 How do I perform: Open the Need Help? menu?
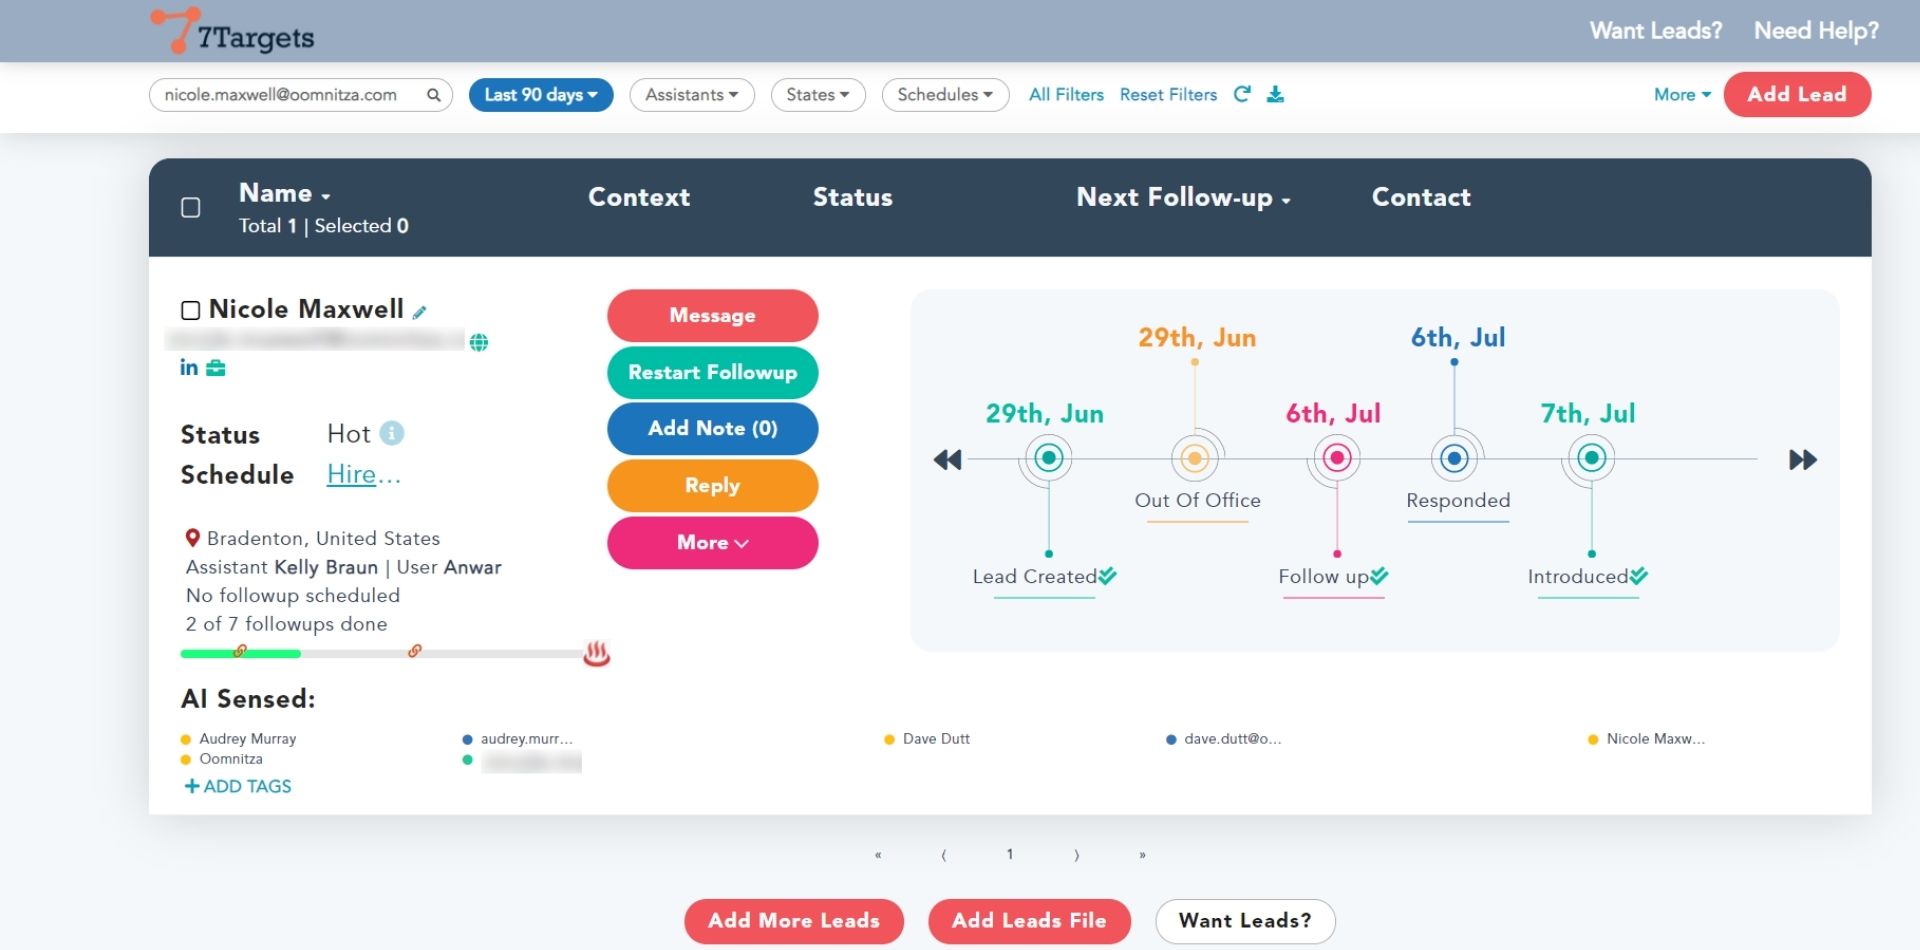coord(1816,31)
